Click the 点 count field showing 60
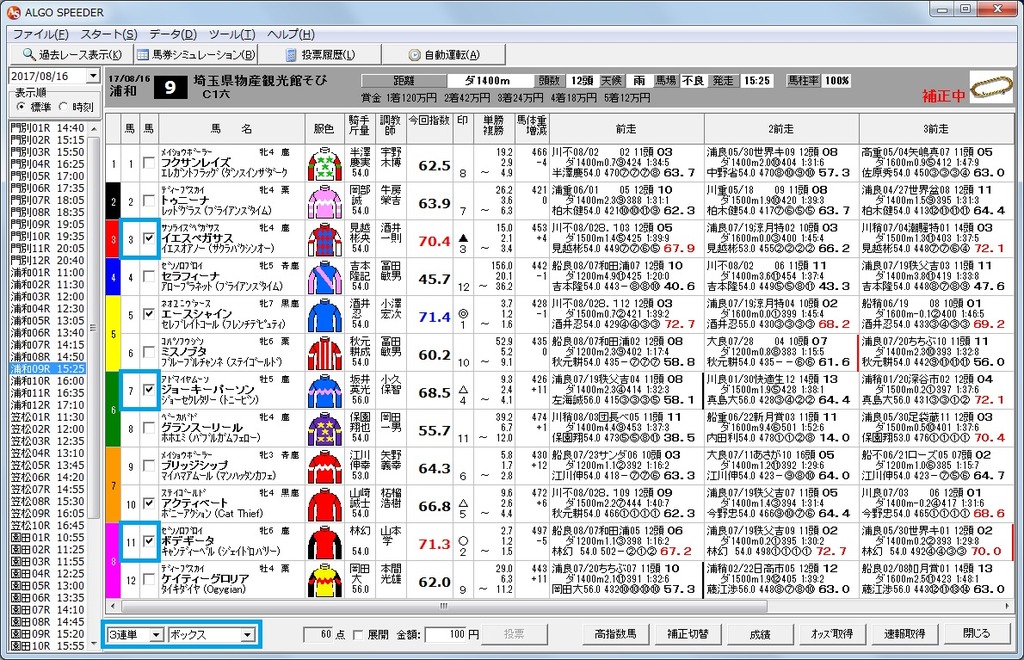The width and height of the screenshot is (1024, 660). [x=319, y=635]
